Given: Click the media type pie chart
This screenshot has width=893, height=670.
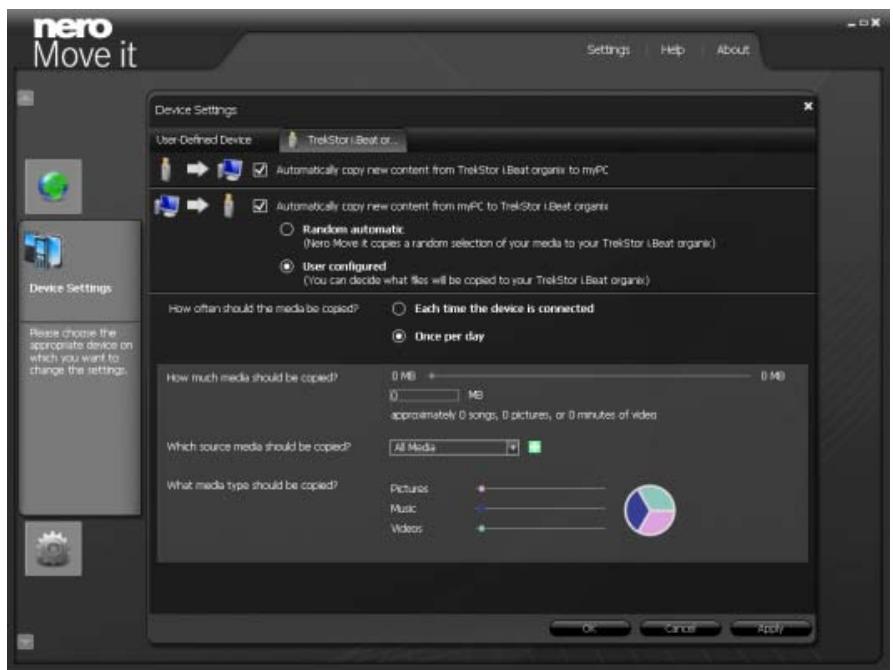Looking at the screenshot, I should tap(650, 510).
